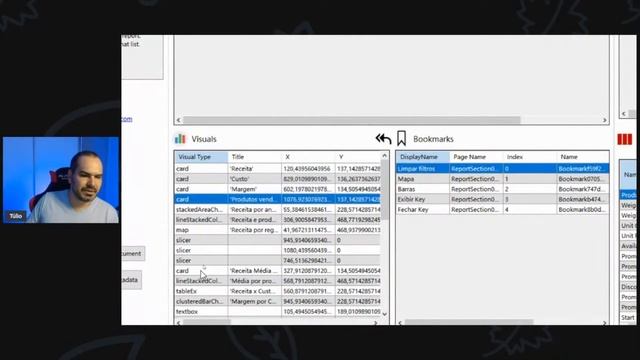Click the upper panel horizontal scrollbar thumb
The image size is (640, 360).
coord(351,120)
